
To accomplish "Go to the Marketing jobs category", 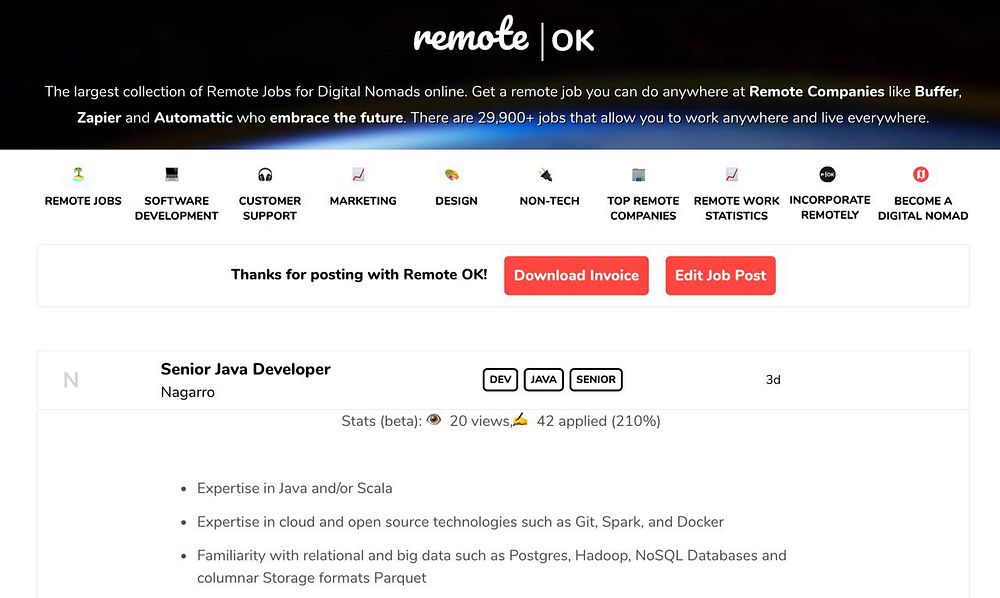I will tap(363, 201).
